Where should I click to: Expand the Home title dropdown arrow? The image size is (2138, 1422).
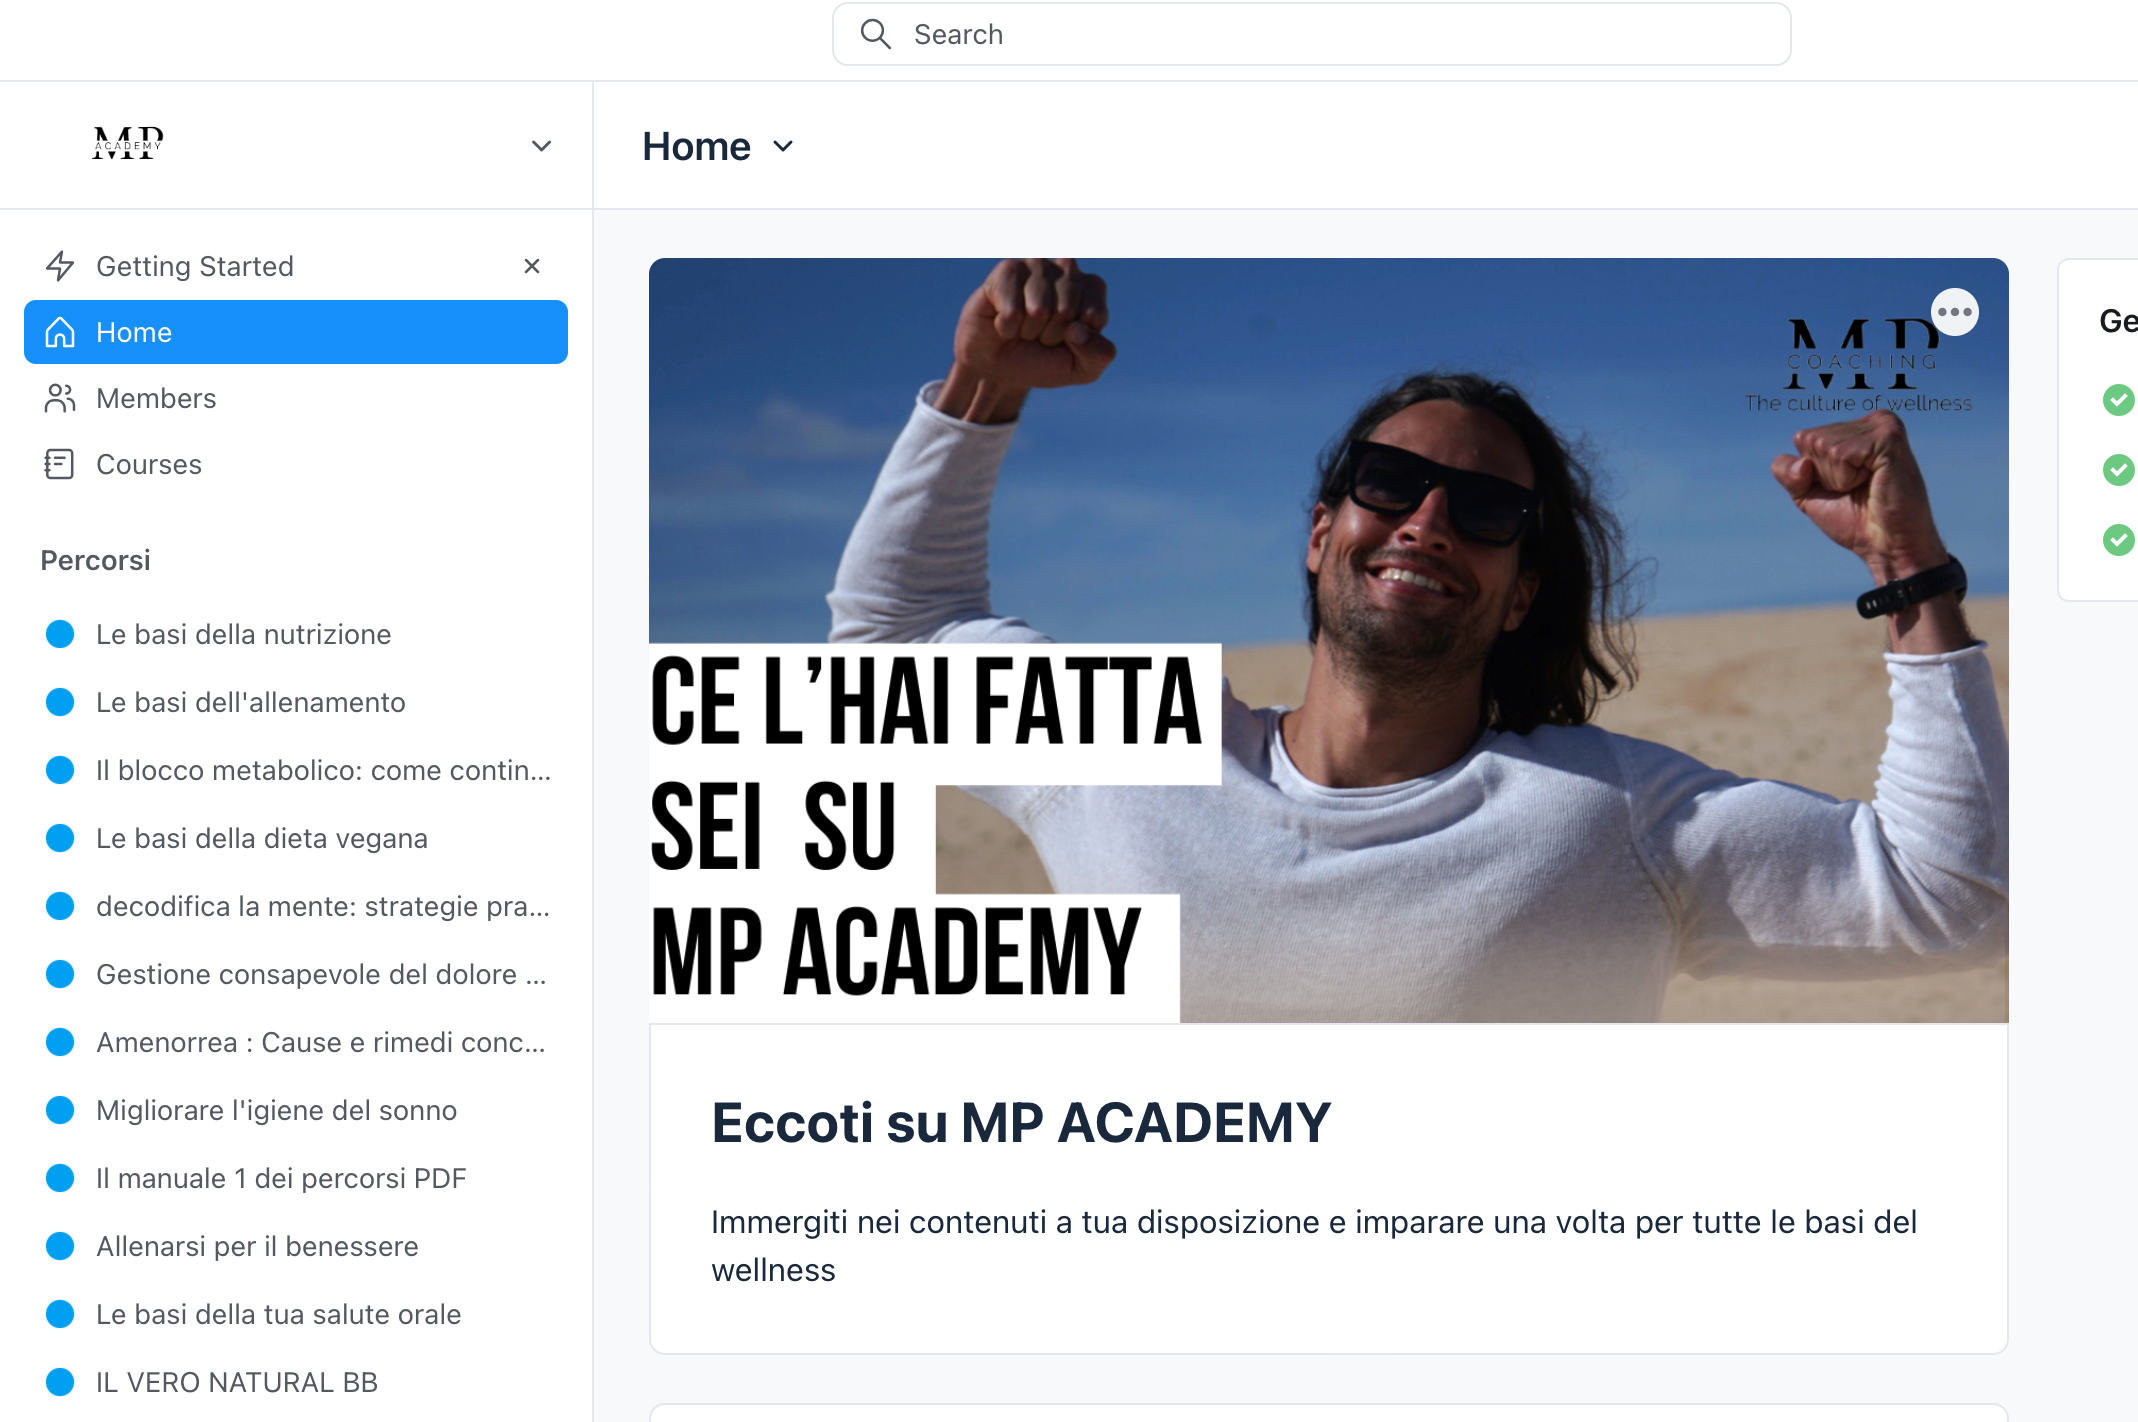click(x=783, y=147)
